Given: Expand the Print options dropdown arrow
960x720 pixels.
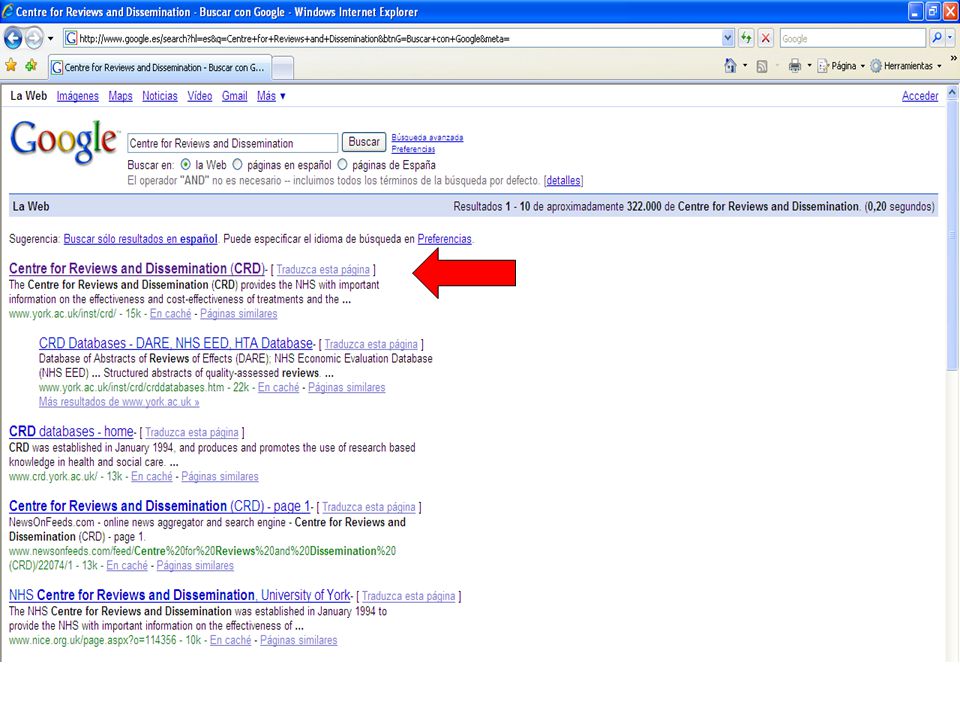Looking at the screenshot, I should 809,66.
